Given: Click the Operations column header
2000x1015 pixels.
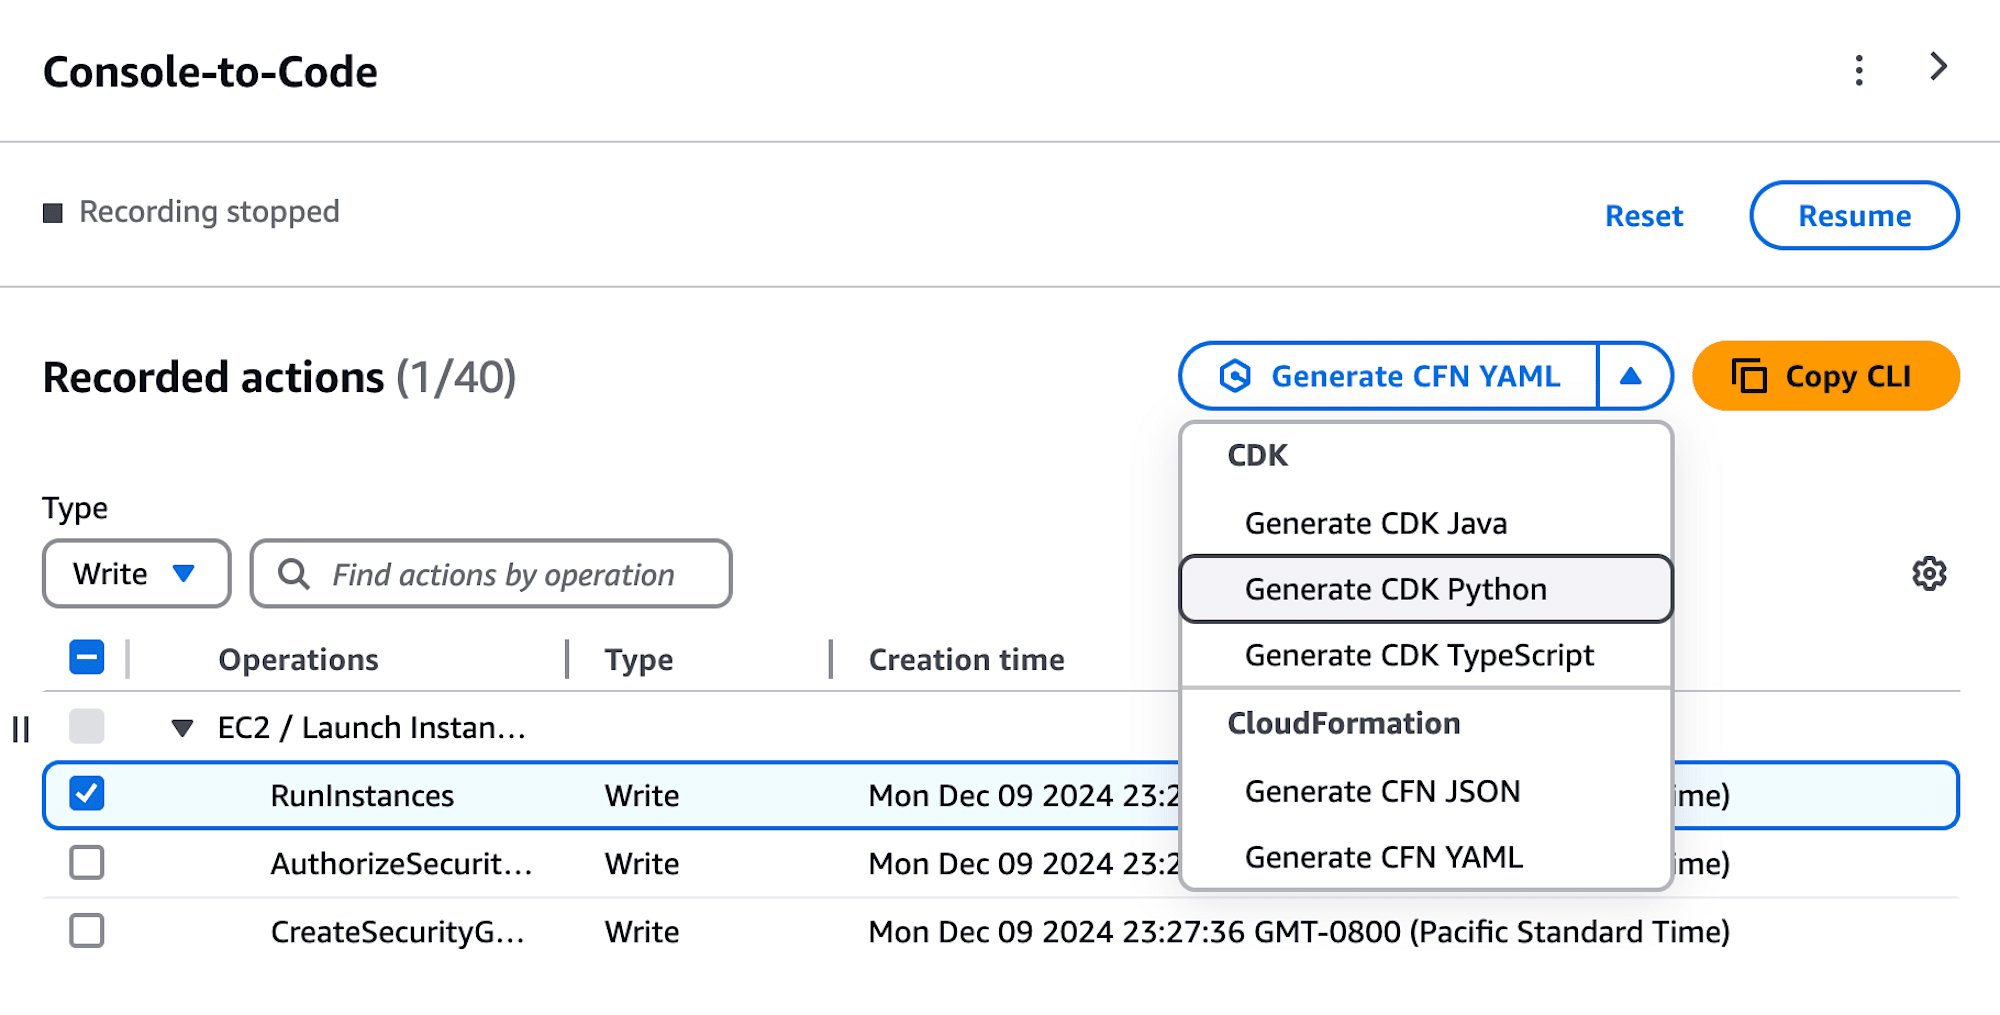Looking at the screenshot, I should tap(298, 660).
